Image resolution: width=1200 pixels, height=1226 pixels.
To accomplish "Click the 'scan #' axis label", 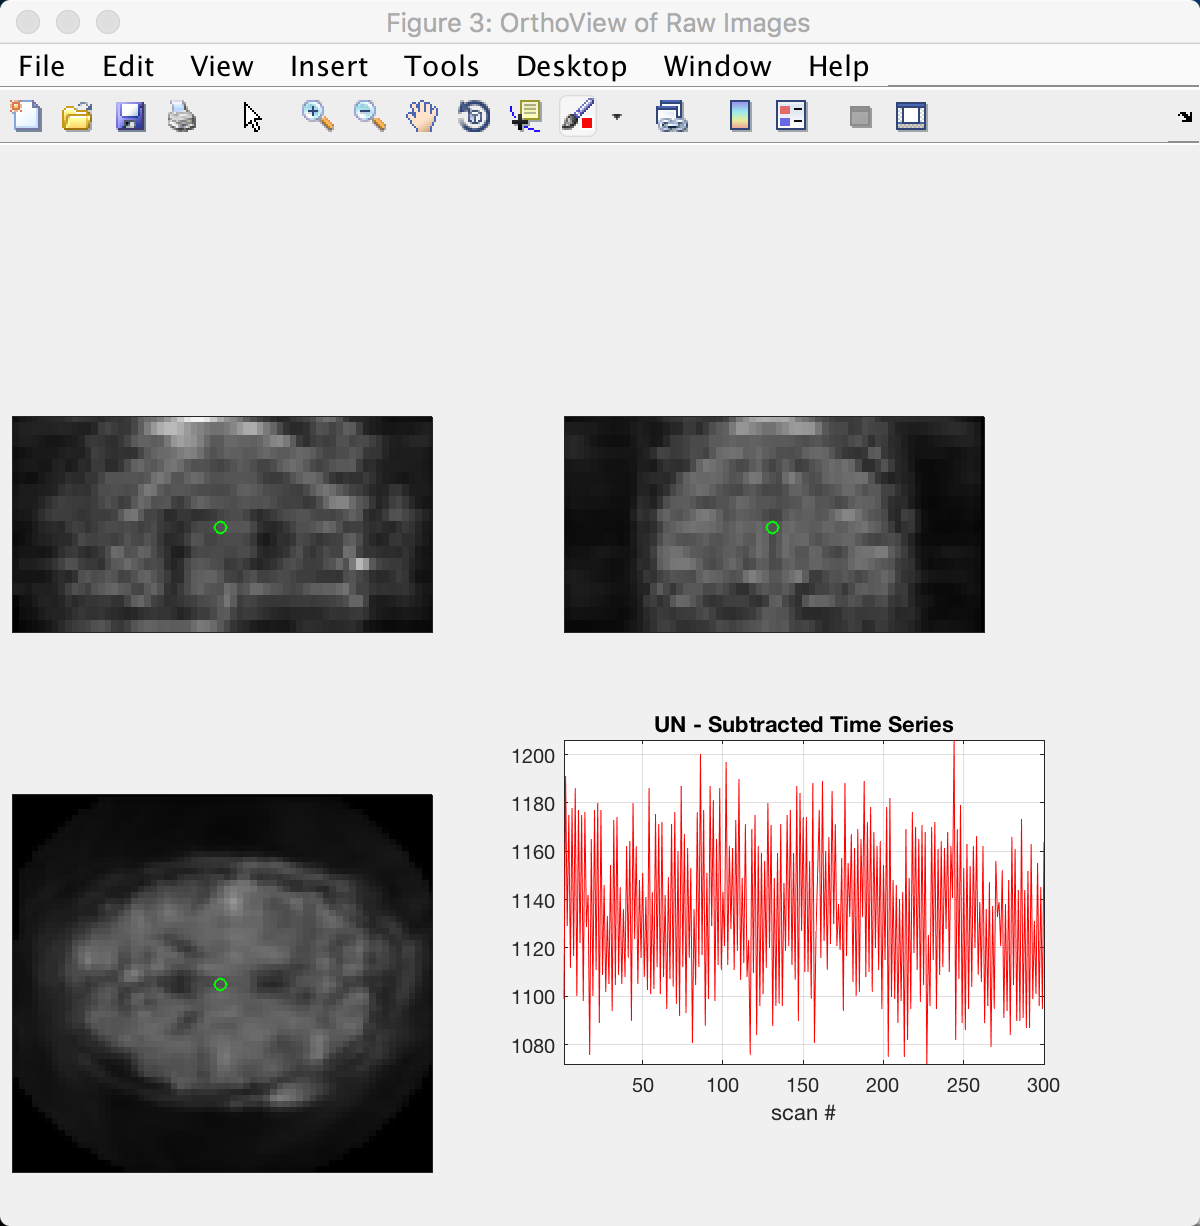I will coord(803,1112).
